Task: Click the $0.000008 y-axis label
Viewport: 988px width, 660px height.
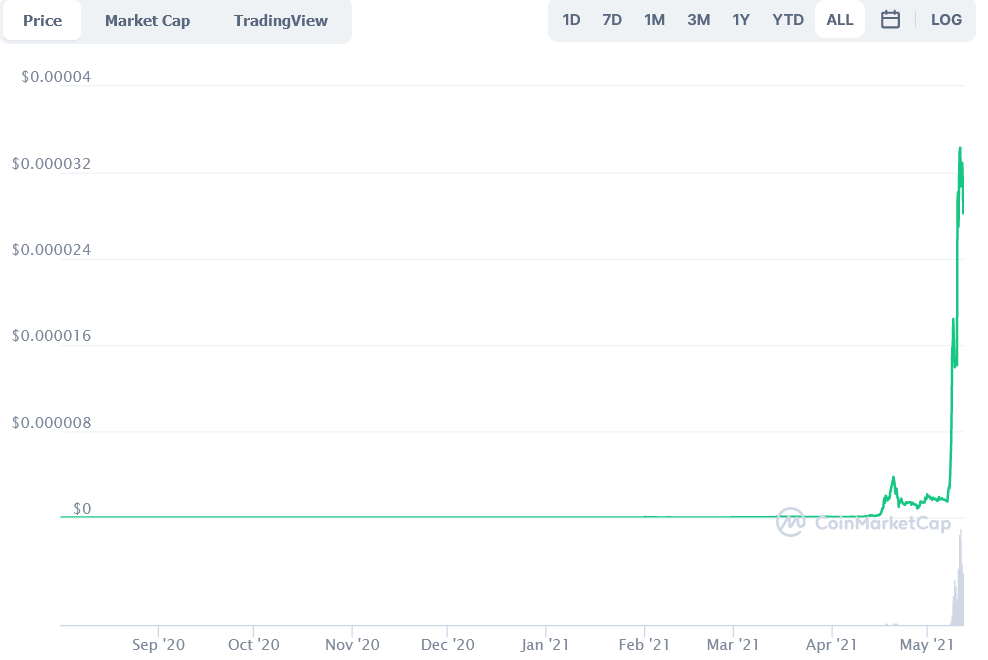Action: 51,423
